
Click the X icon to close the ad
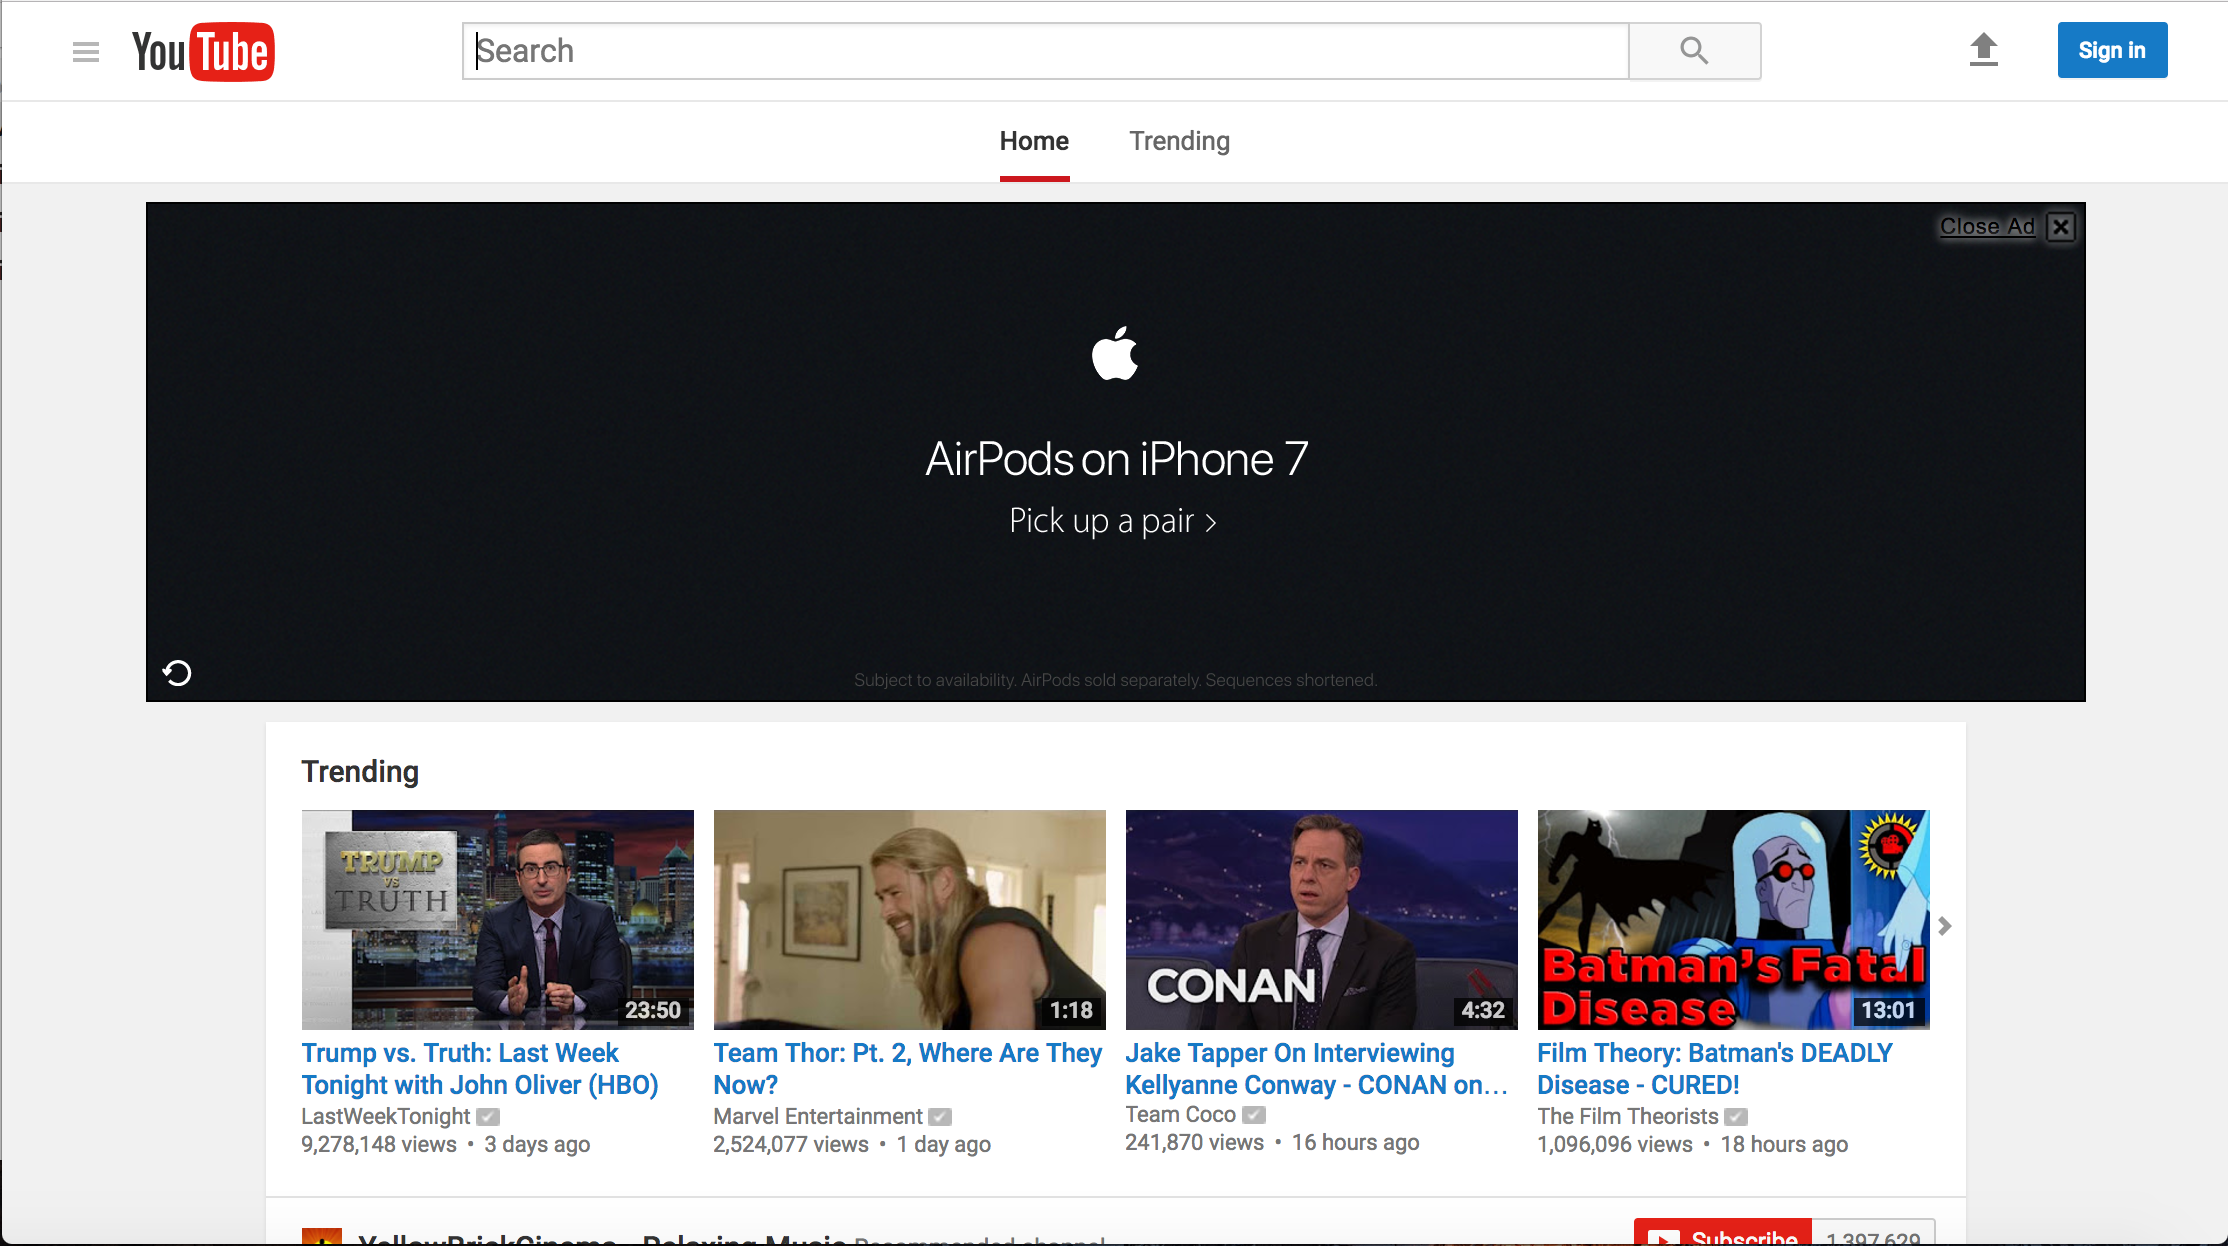2060,227
